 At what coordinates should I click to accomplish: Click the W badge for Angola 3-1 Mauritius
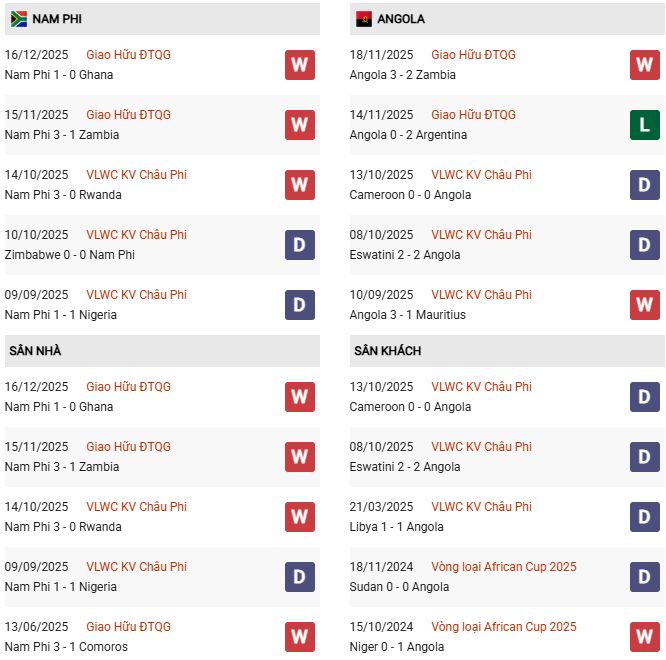[645, 305]
